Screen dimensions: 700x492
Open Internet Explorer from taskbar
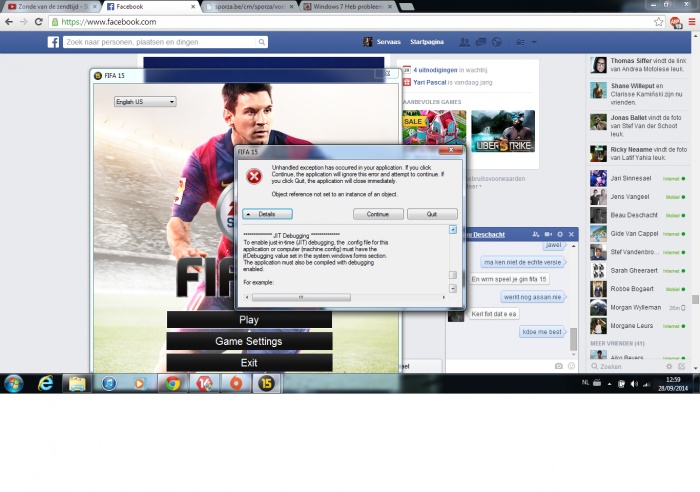tap(46, 384)
